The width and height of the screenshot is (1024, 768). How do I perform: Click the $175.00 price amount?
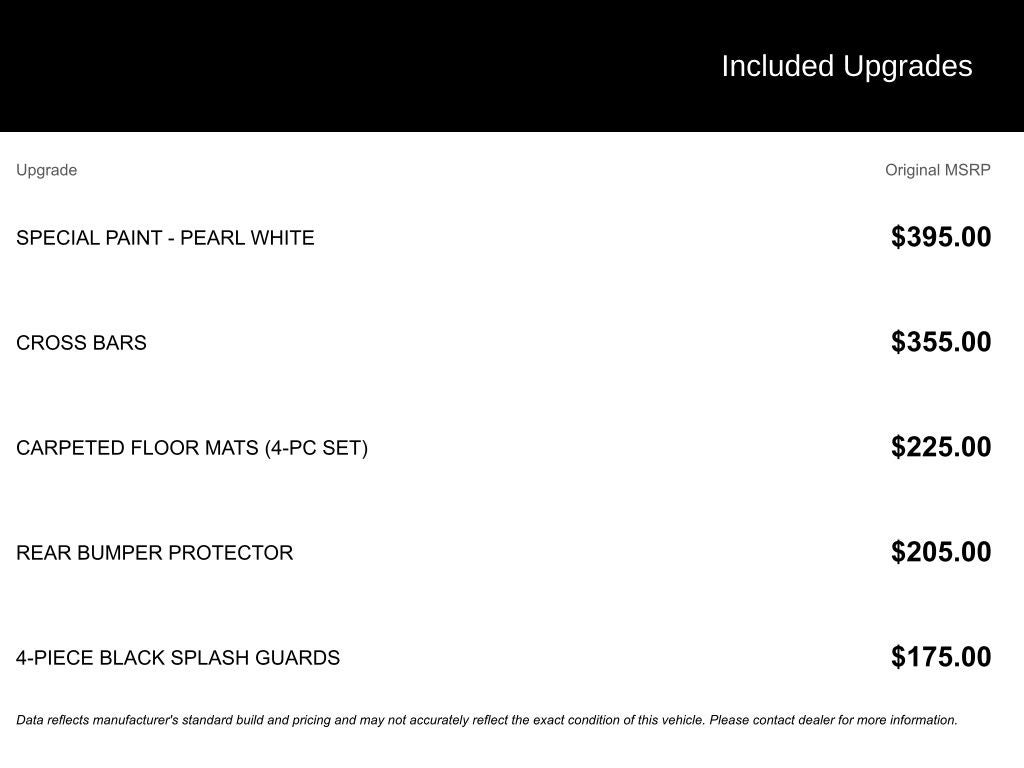tap(941, 657)
